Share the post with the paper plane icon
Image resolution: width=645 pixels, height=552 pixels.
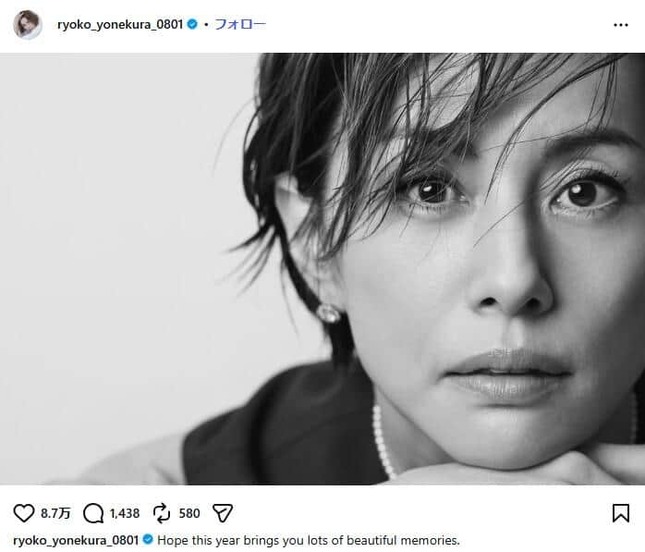click(x=223, y=513)
